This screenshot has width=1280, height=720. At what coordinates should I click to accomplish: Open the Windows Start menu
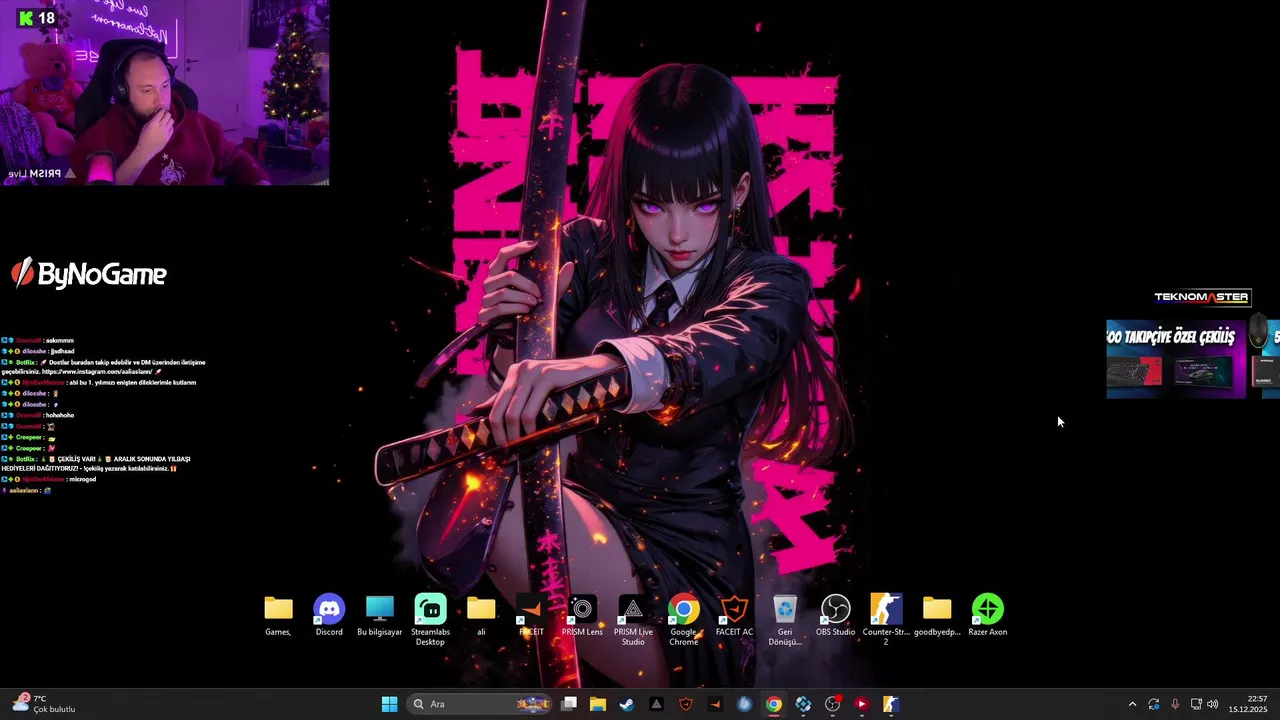pos(389,704)
